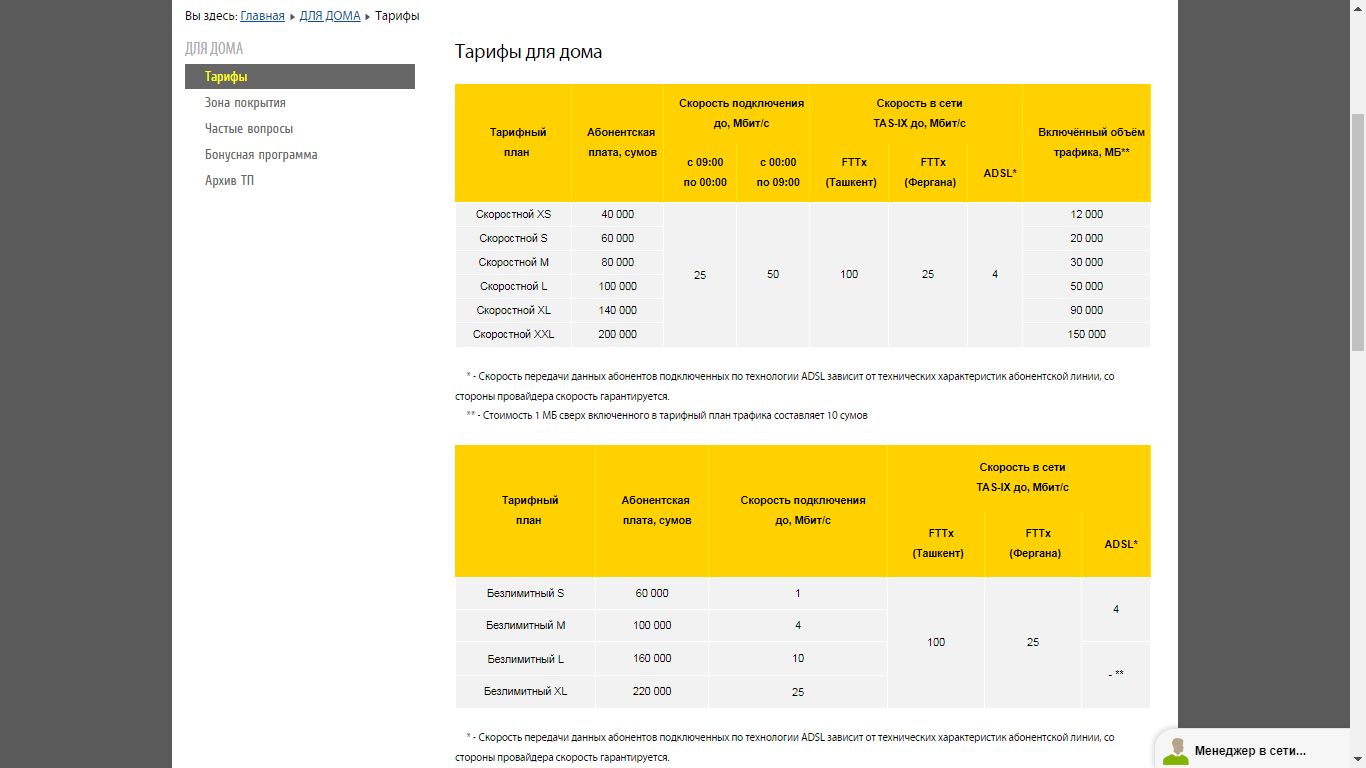This screenshot has height=768, width=1366.
Task: Click the 'Скоростной XXL' tariff name cell
Action: 513,334
